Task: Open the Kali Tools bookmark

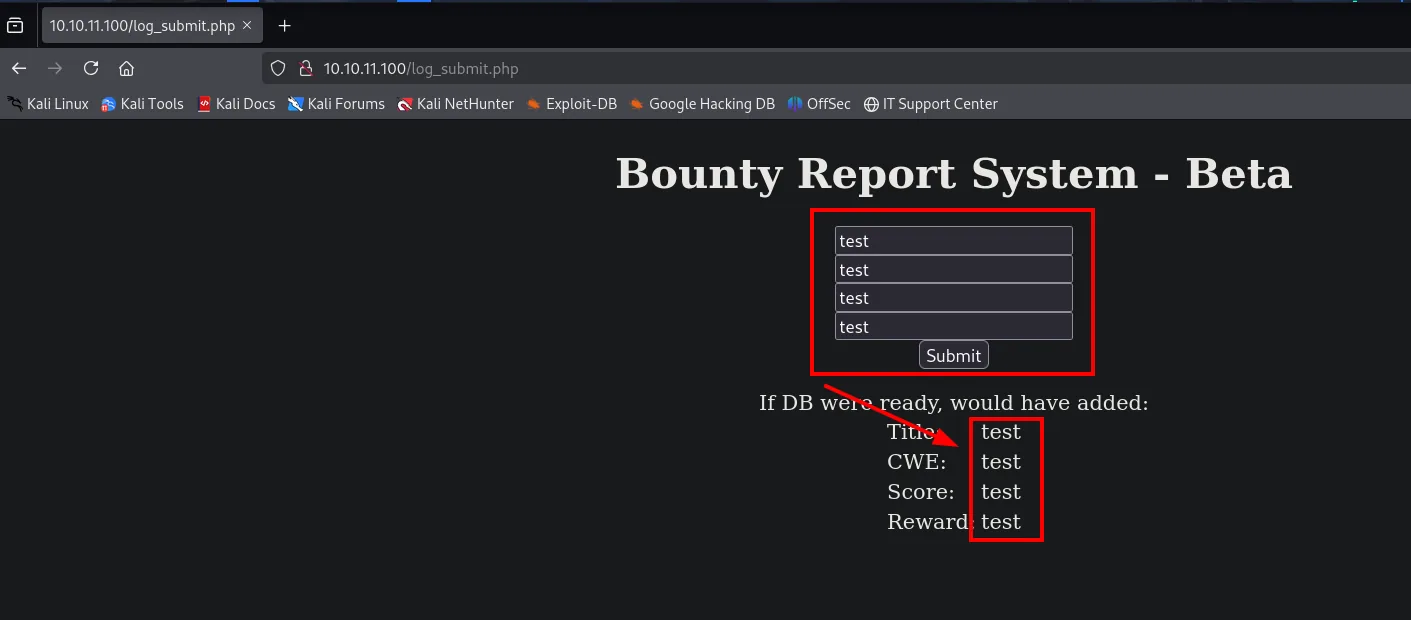Action: (x=142, y=104)
